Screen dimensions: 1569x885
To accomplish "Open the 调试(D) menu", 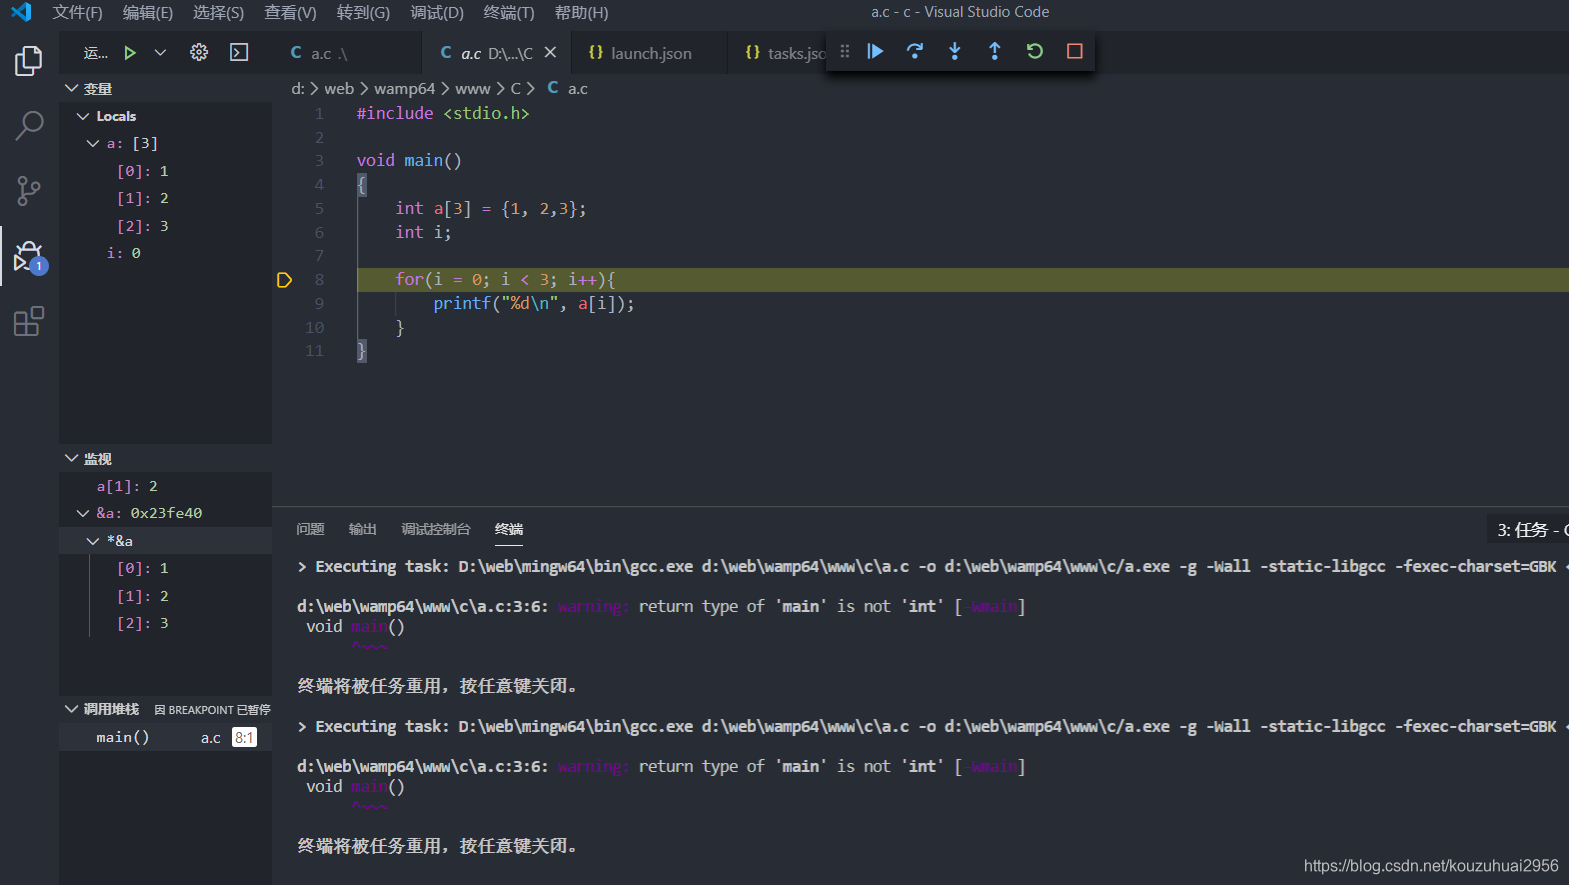I will click(x=437, y=12).
